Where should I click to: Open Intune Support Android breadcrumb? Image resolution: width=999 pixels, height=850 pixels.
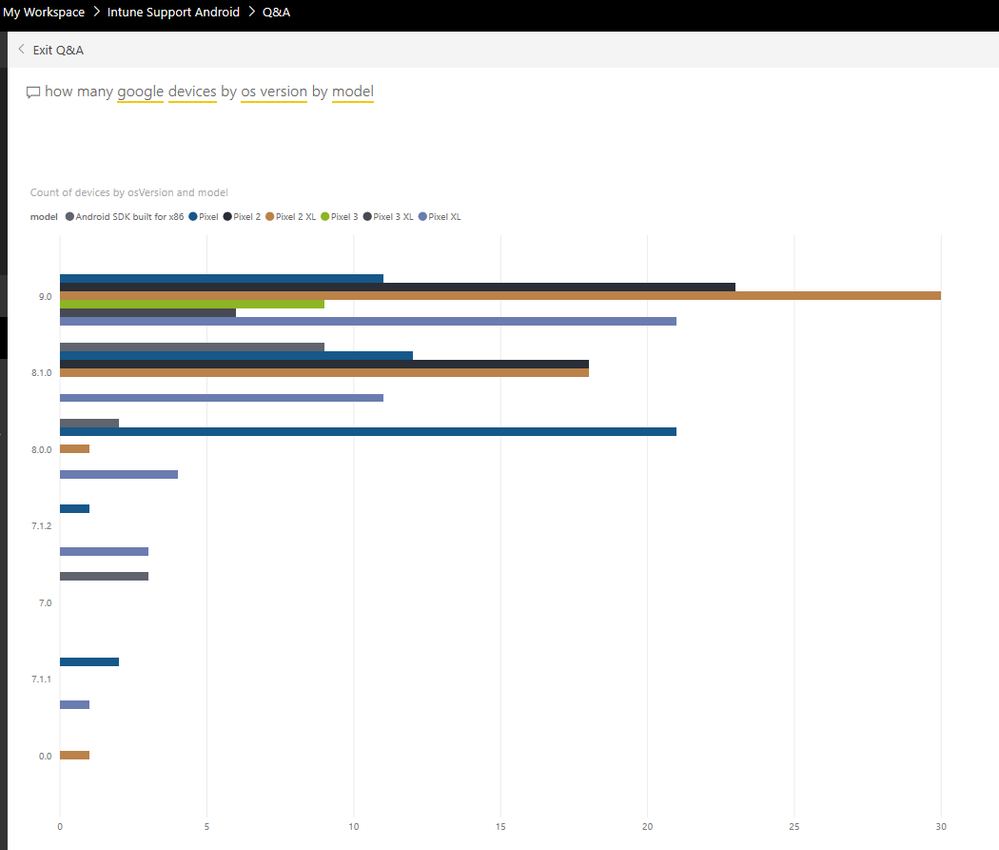click(x=173, y=12)
